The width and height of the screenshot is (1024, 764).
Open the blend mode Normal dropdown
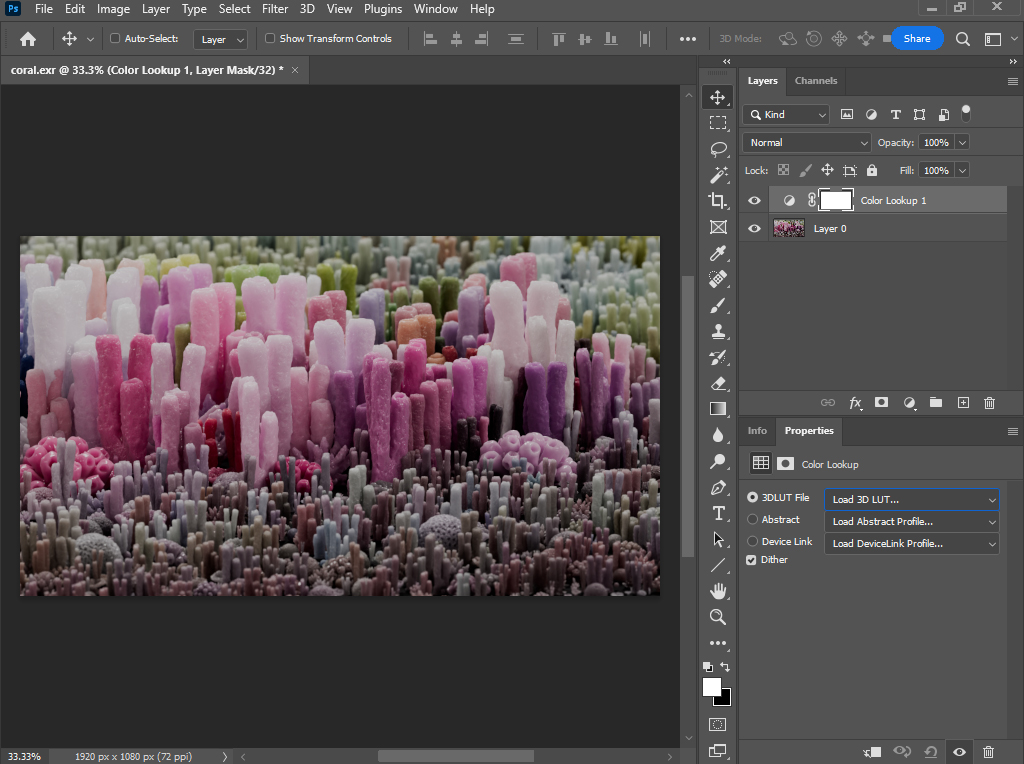[x=808, y=143]
